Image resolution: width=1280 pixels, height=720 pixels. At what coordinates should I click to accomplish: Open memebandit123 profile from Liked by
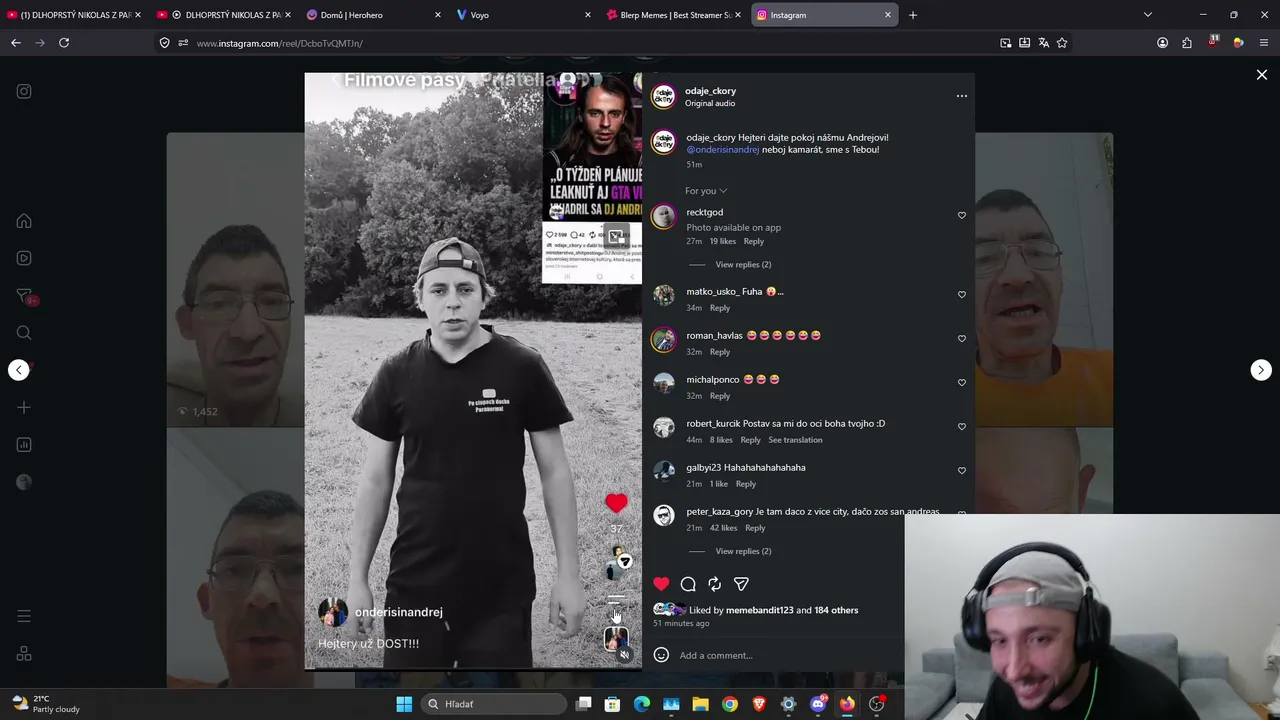pyautogui.click(x=759, y=610)
